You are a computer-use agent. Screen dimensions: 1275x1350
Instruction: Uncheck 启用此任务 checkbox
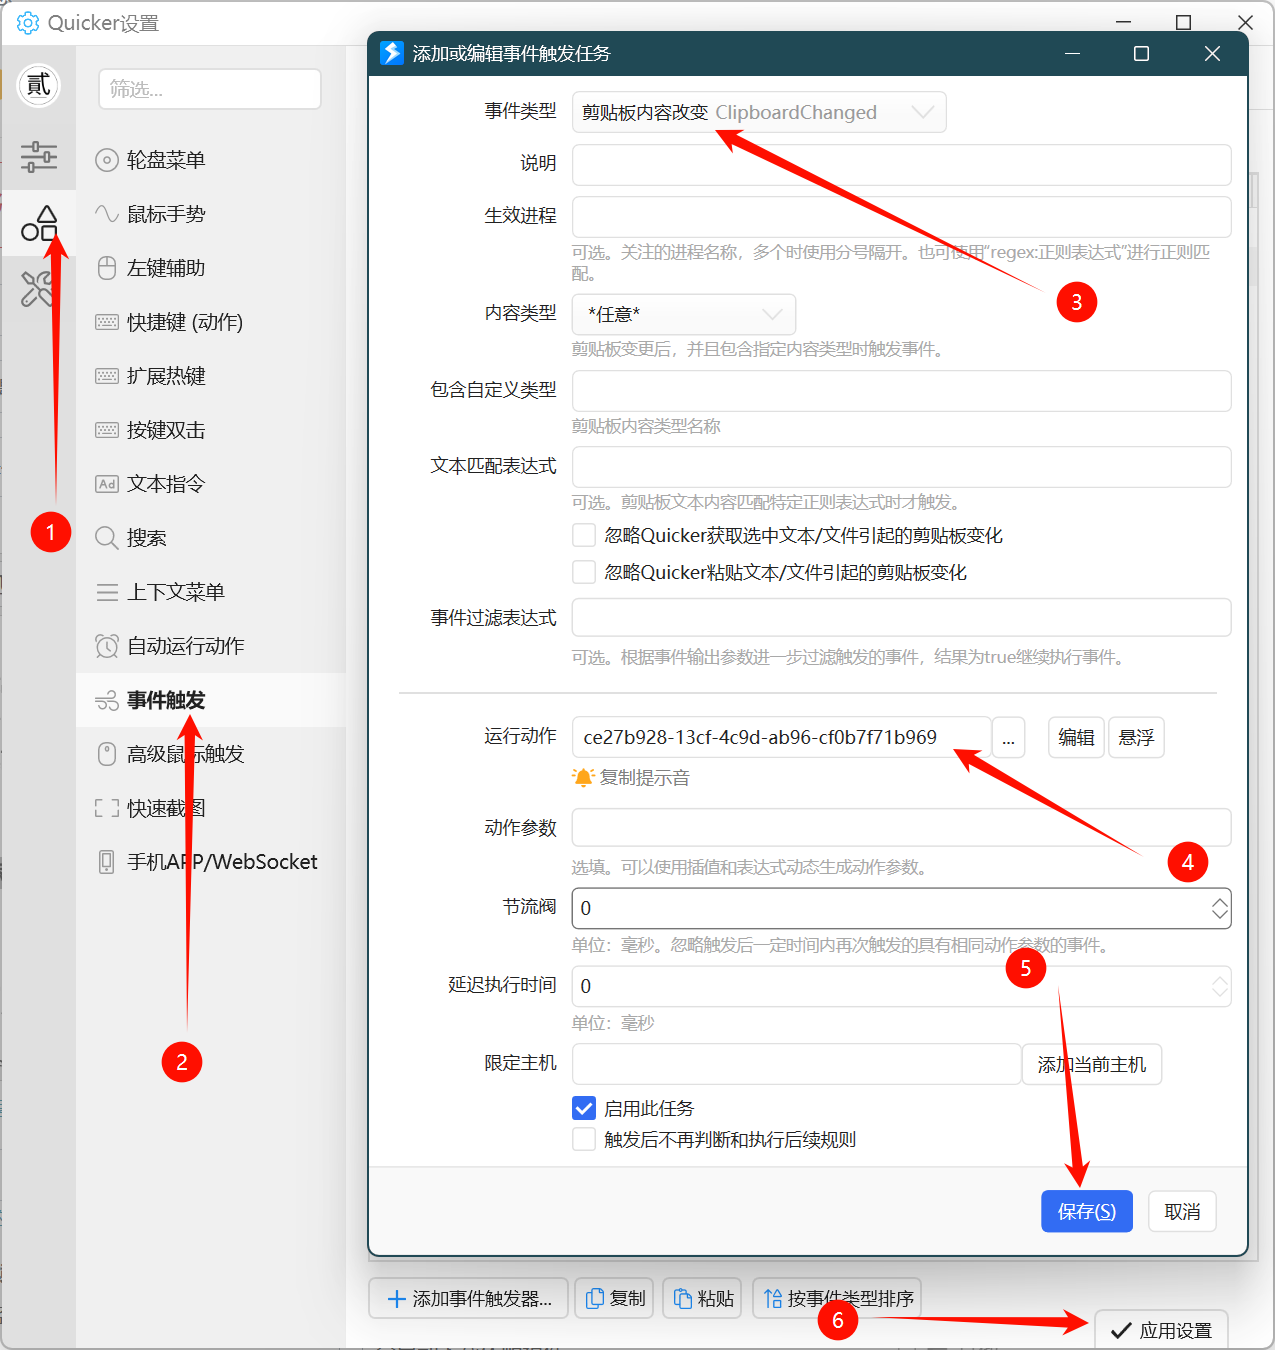click(584, 1108)
